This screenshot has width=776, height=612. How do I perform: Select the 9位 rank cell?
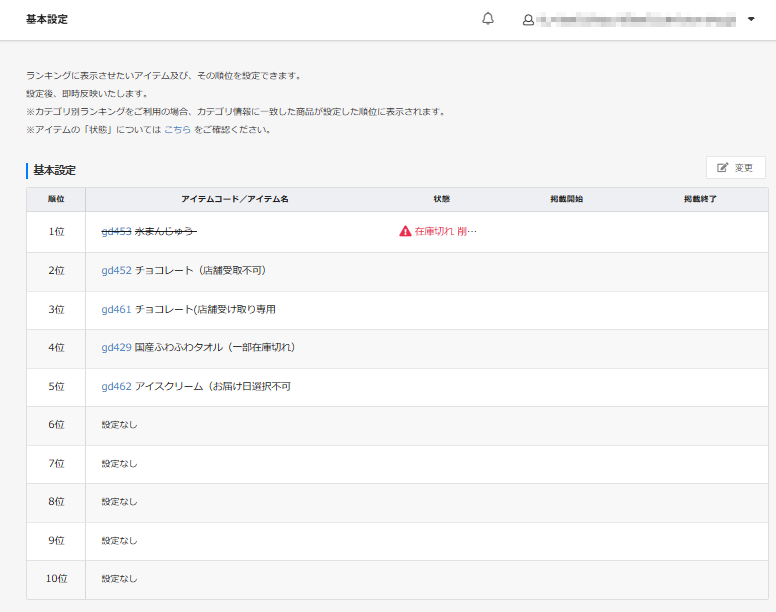coord(56,541)
